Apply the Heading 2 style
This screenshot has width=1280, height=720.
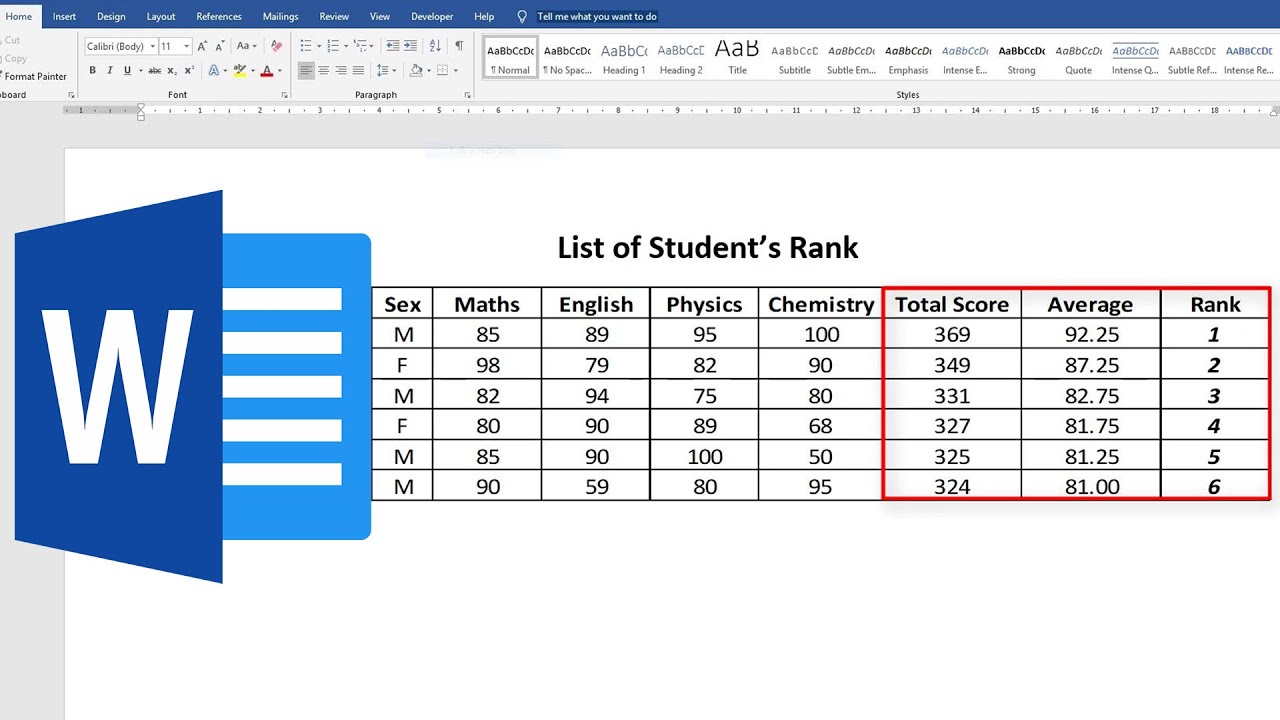coord(681,59)
